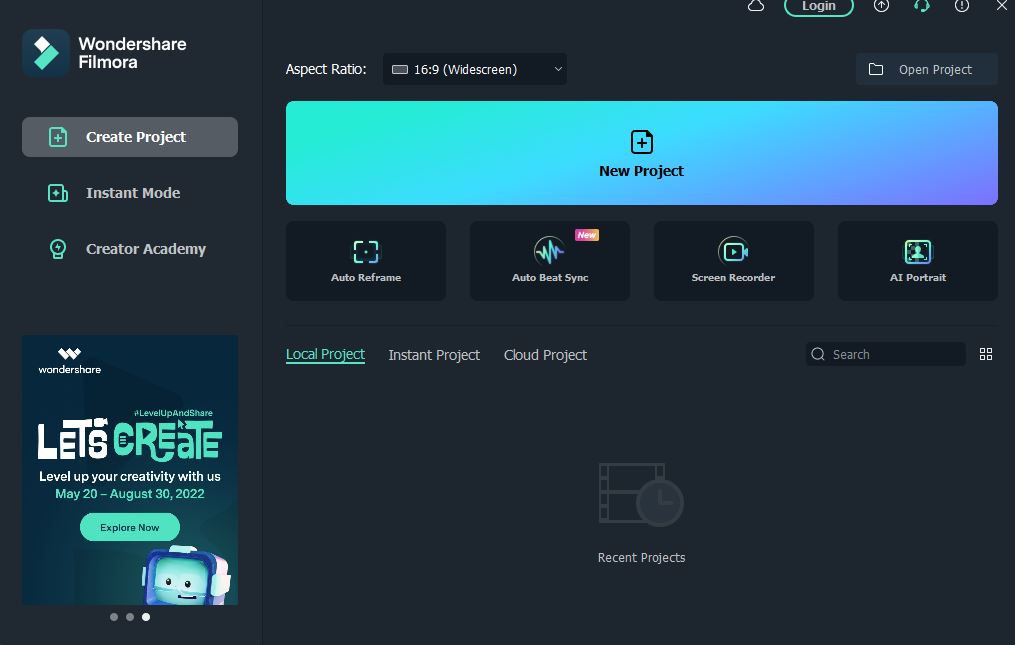Select the first banner carousel dot
The height and width of the screenshot is (645, 1015).
point(114,617)
